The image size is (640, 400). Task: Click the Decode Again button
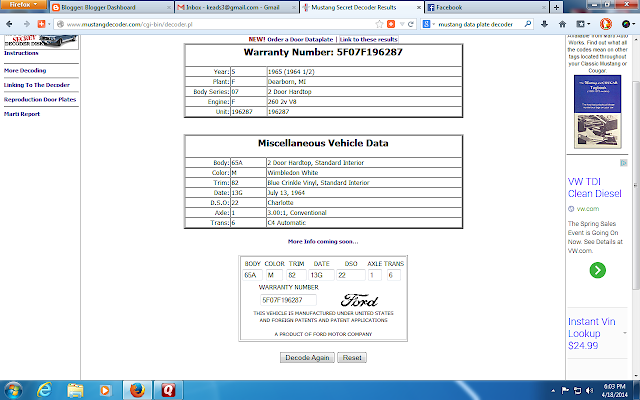point(307,358)
